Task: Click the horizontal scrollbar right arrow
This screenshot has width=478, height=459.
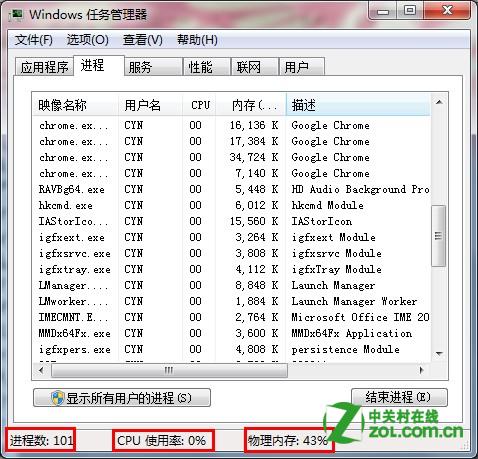Action: pos(422,370)
